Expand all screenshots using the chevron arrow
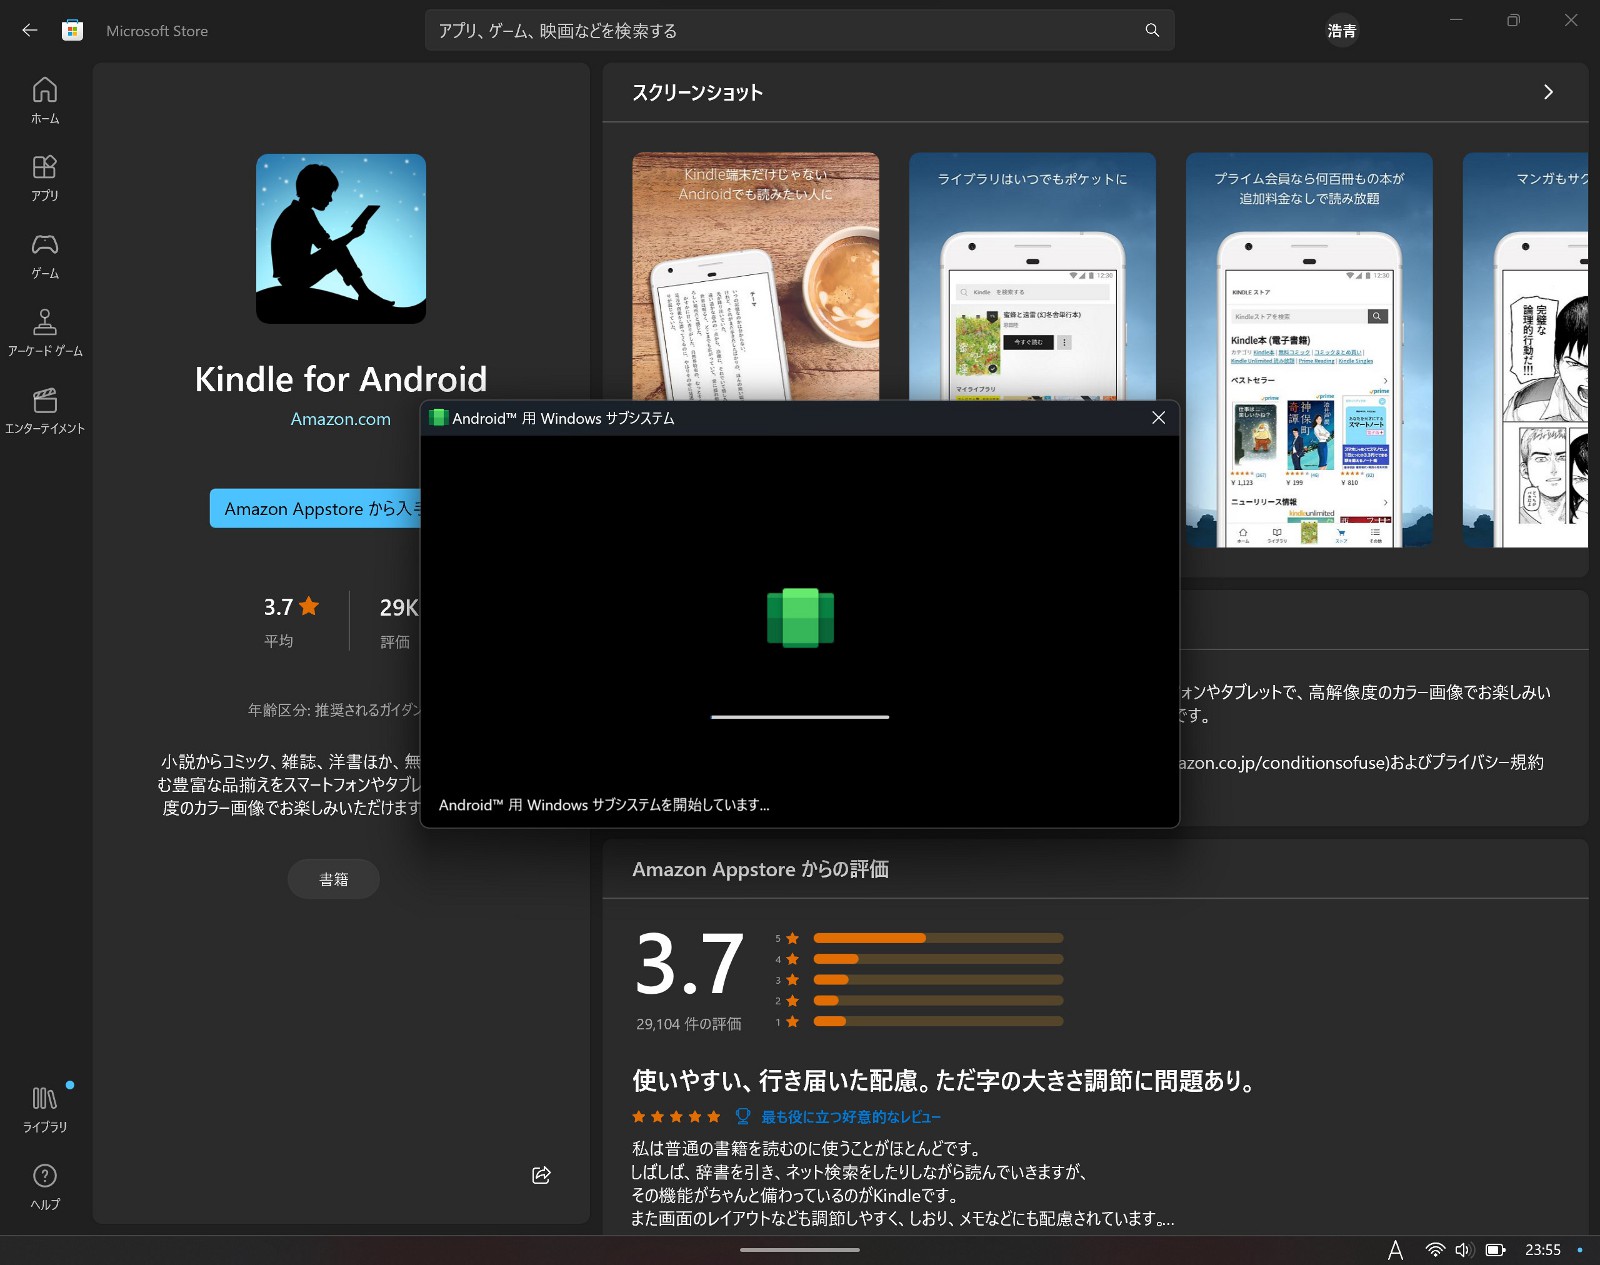Image resolution: width=1600 pixels, height=1265 pixels. click(1548, 92)
